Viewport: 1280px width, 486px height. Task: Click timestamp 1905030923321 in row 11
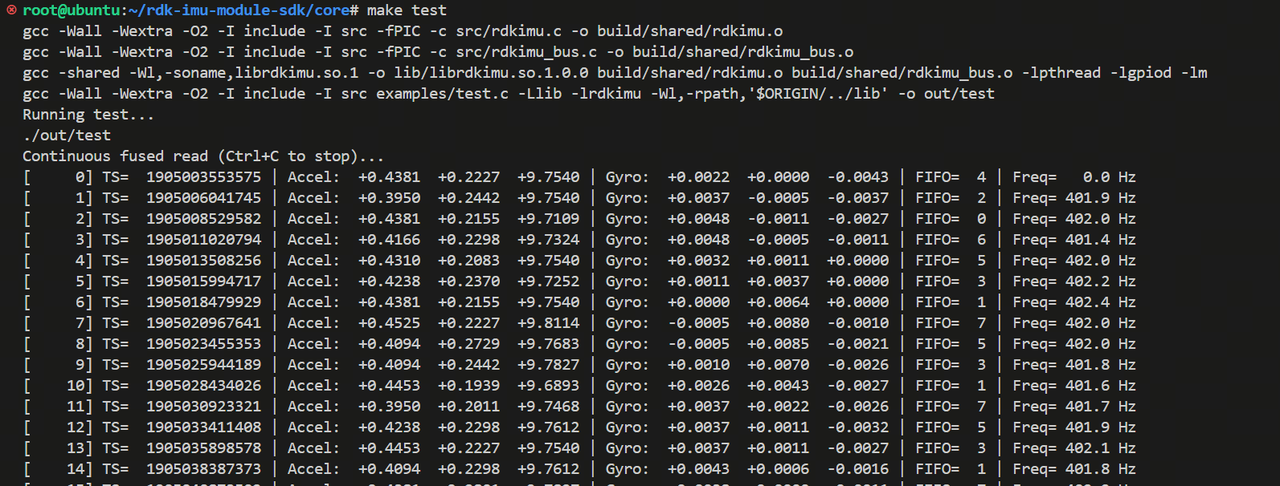204,406
